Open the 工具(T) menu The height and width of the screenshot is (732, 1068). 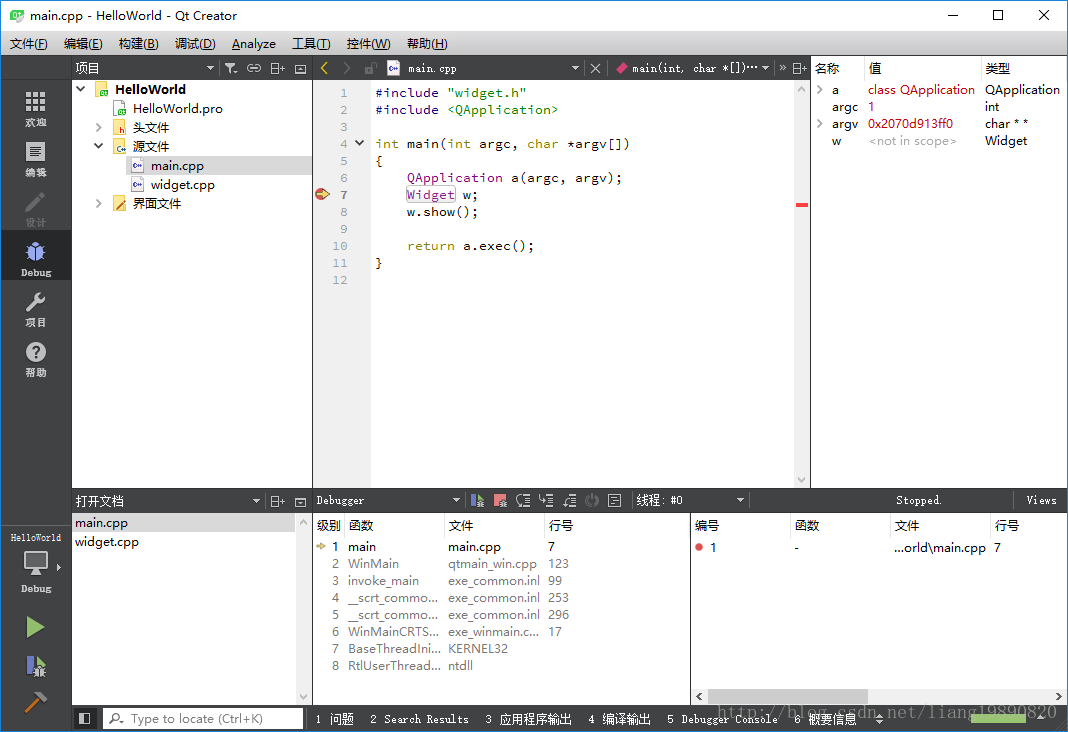(311, 44)
